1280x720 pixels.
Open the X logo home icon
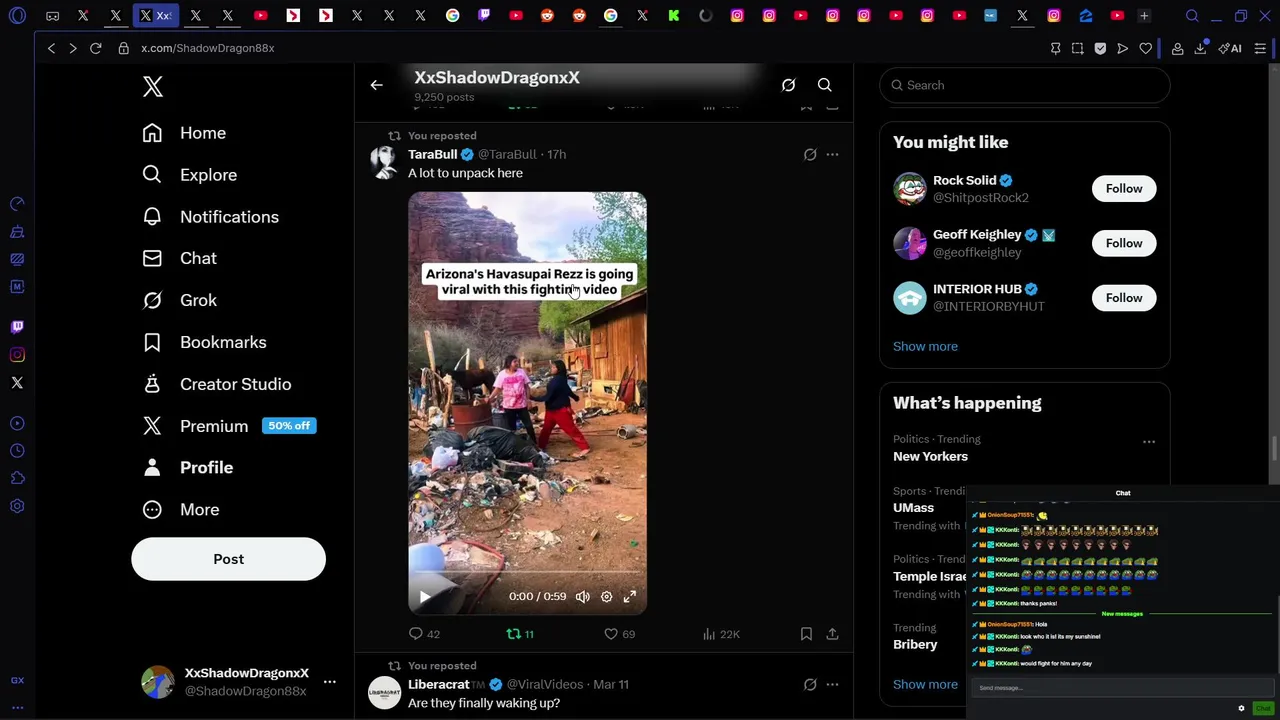click(x=152, y=87)
